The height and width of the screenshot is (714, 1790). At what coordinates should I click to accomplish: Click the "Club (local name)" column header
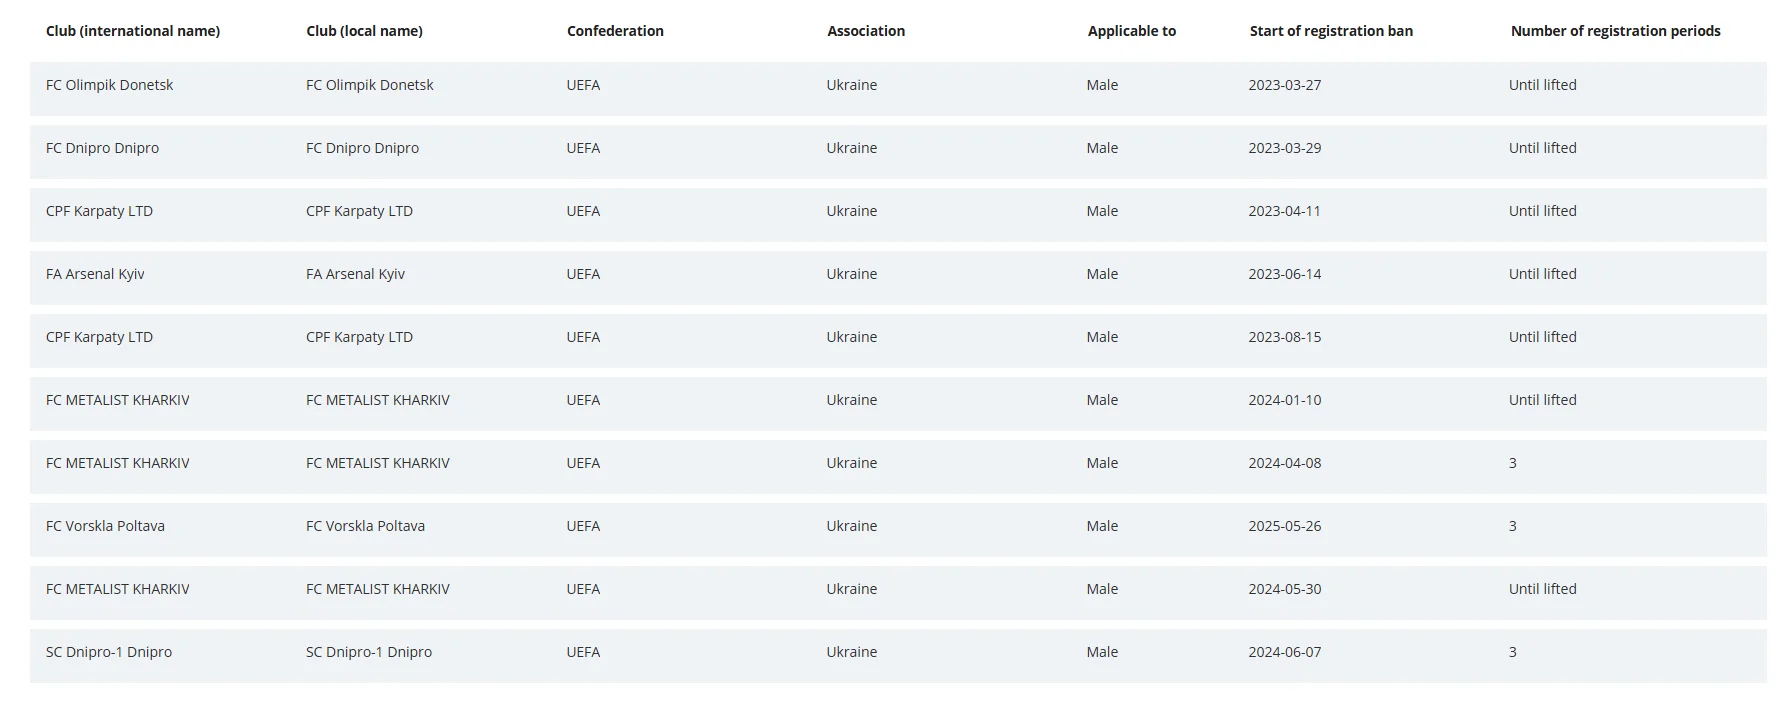364,31
